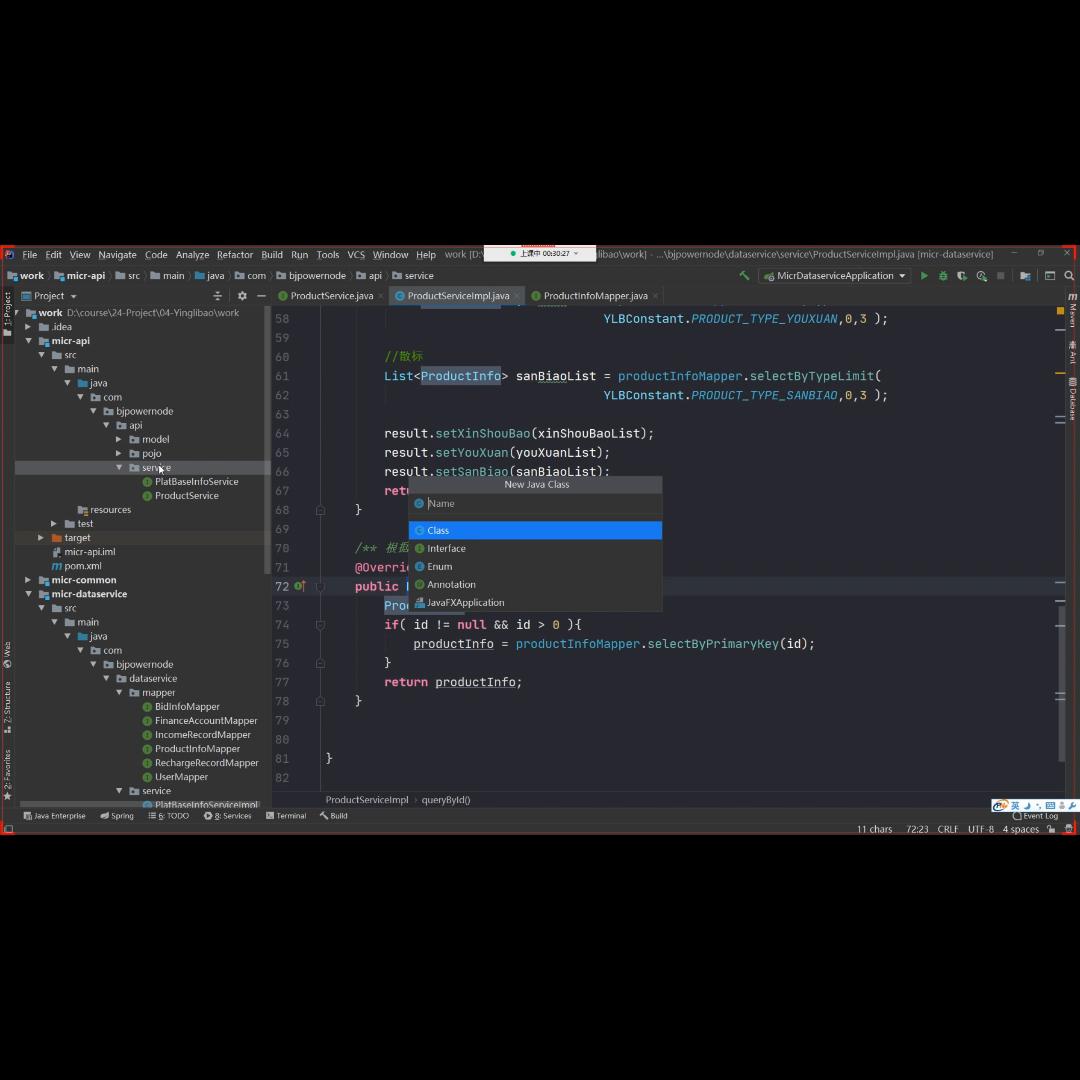
Task: Click the Name field in New Java Class
Action: coord(540,504)
